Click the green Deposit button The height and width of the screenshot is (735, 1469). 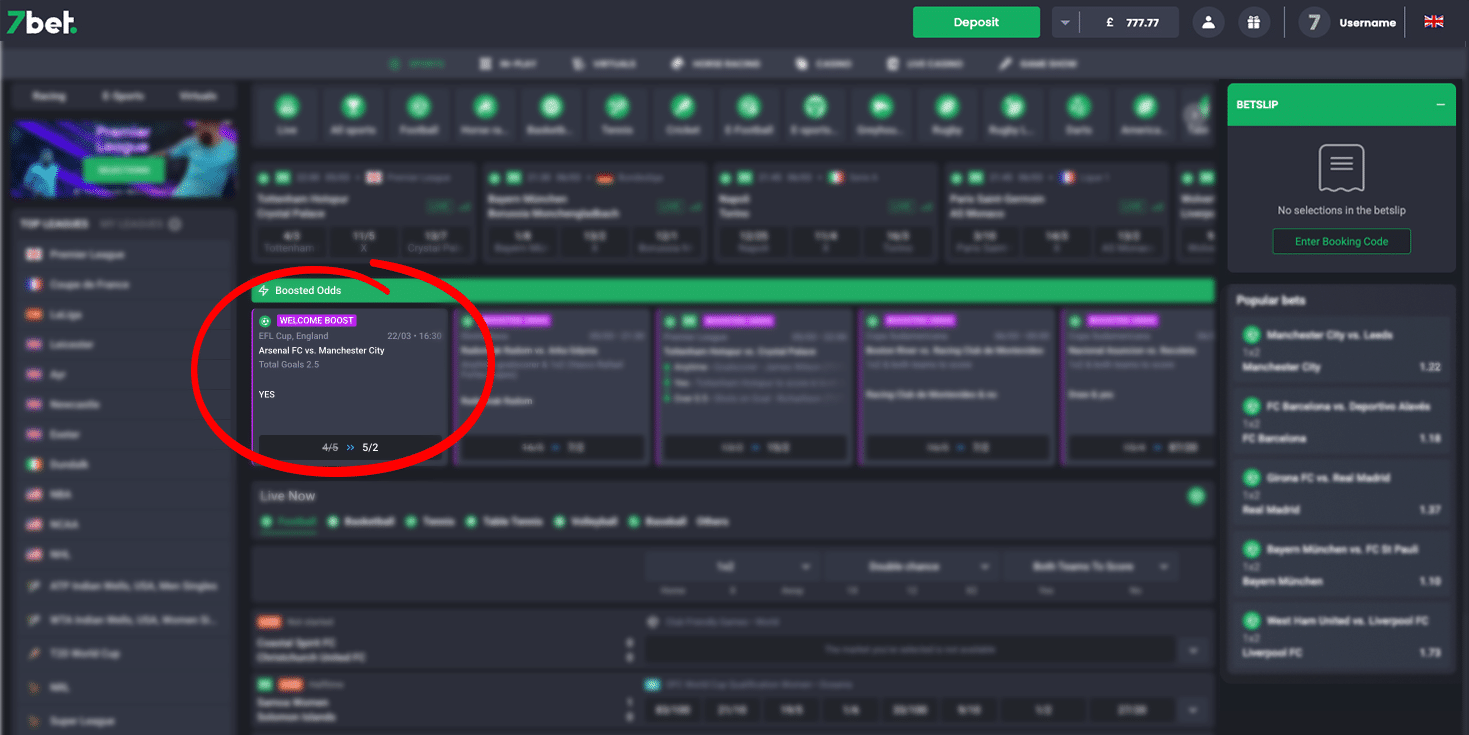tap(976, 22)
